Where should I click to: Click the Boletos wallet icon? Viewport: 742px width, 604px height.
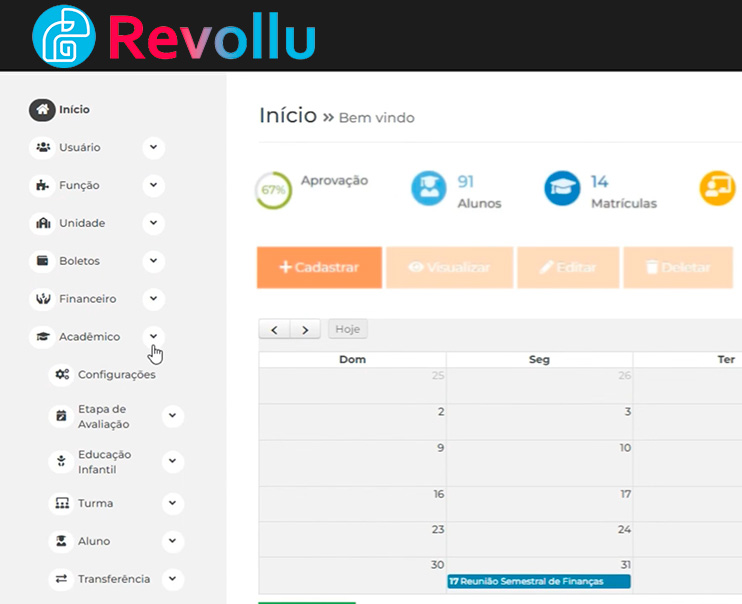(43, 261)
